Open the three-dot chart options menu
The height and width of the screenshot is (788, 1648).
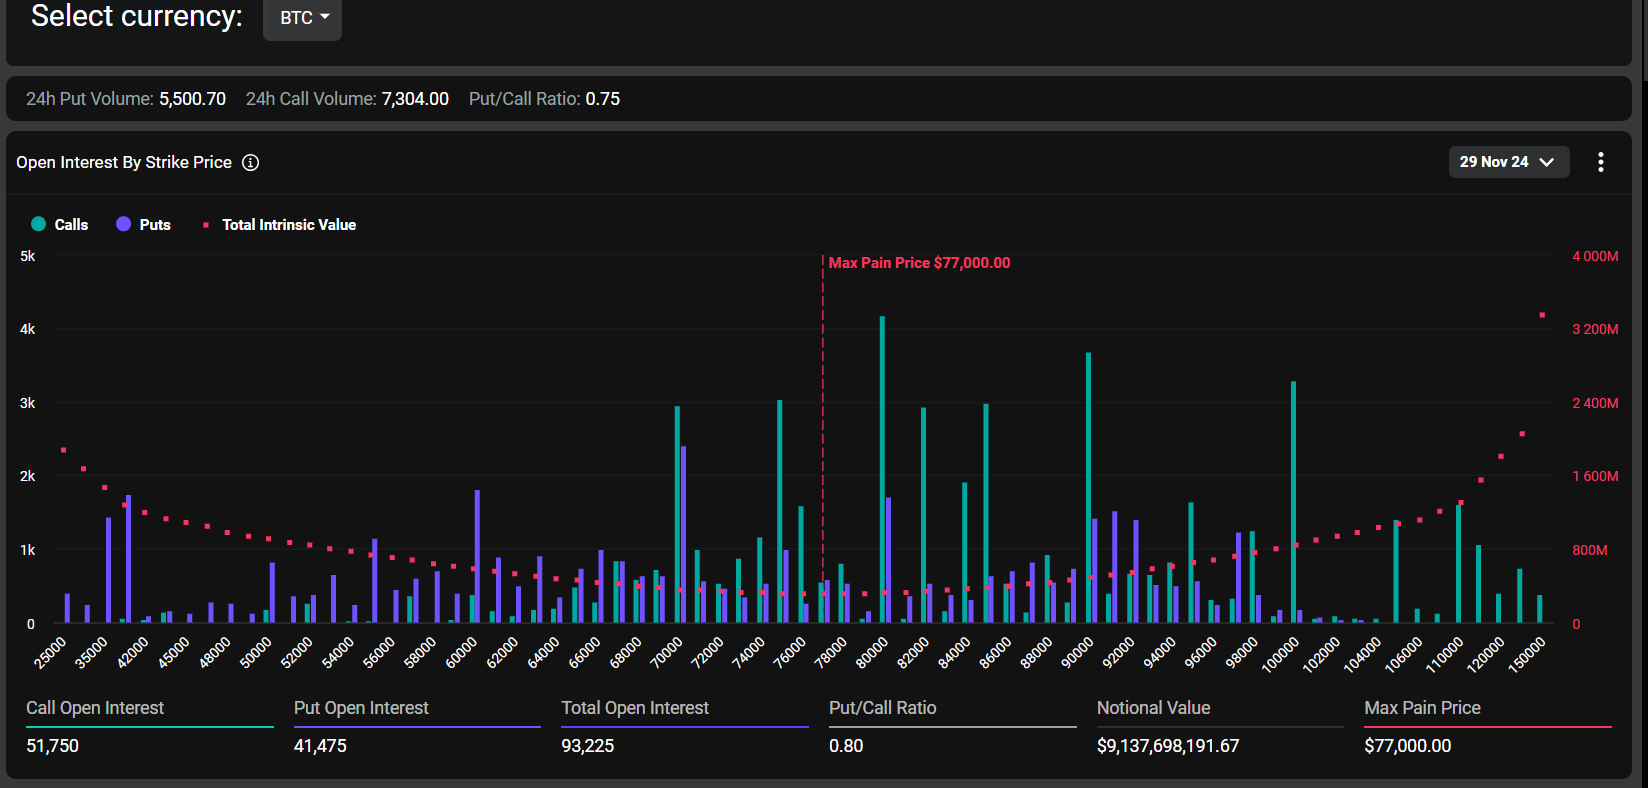pos(1600,162)
